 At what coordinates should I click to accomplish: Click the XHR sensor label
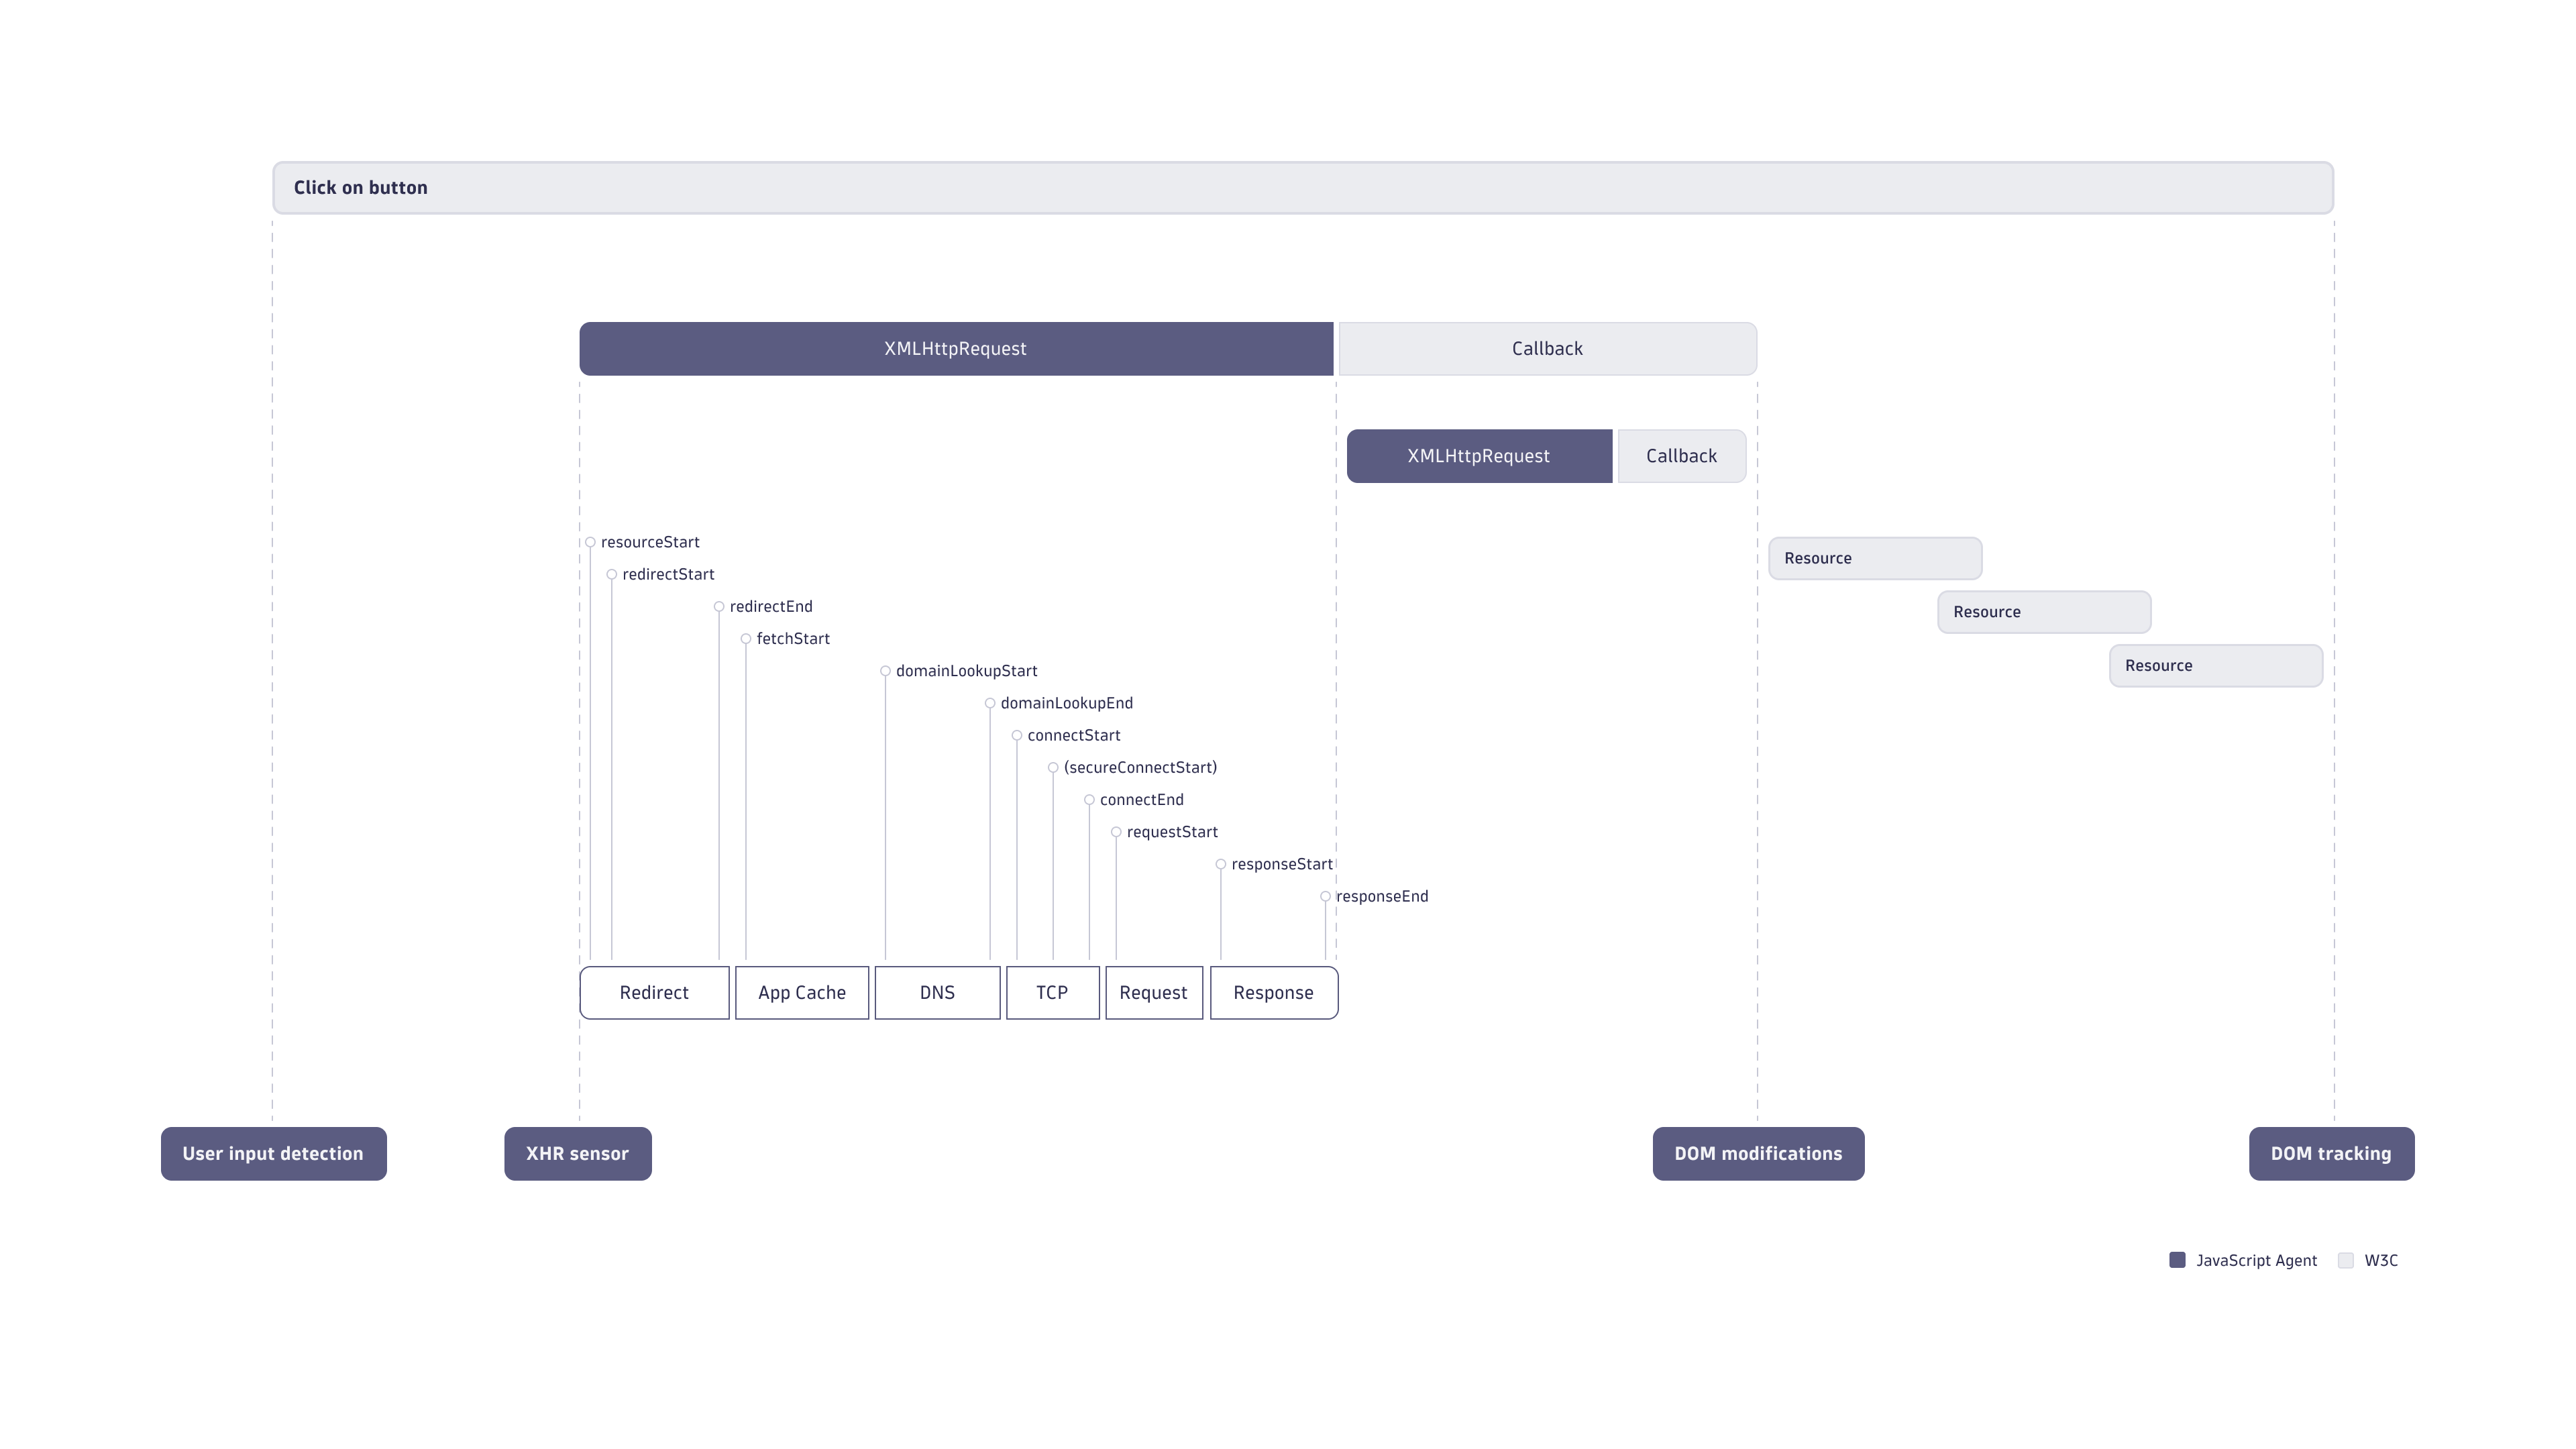tap(577, 1154)
